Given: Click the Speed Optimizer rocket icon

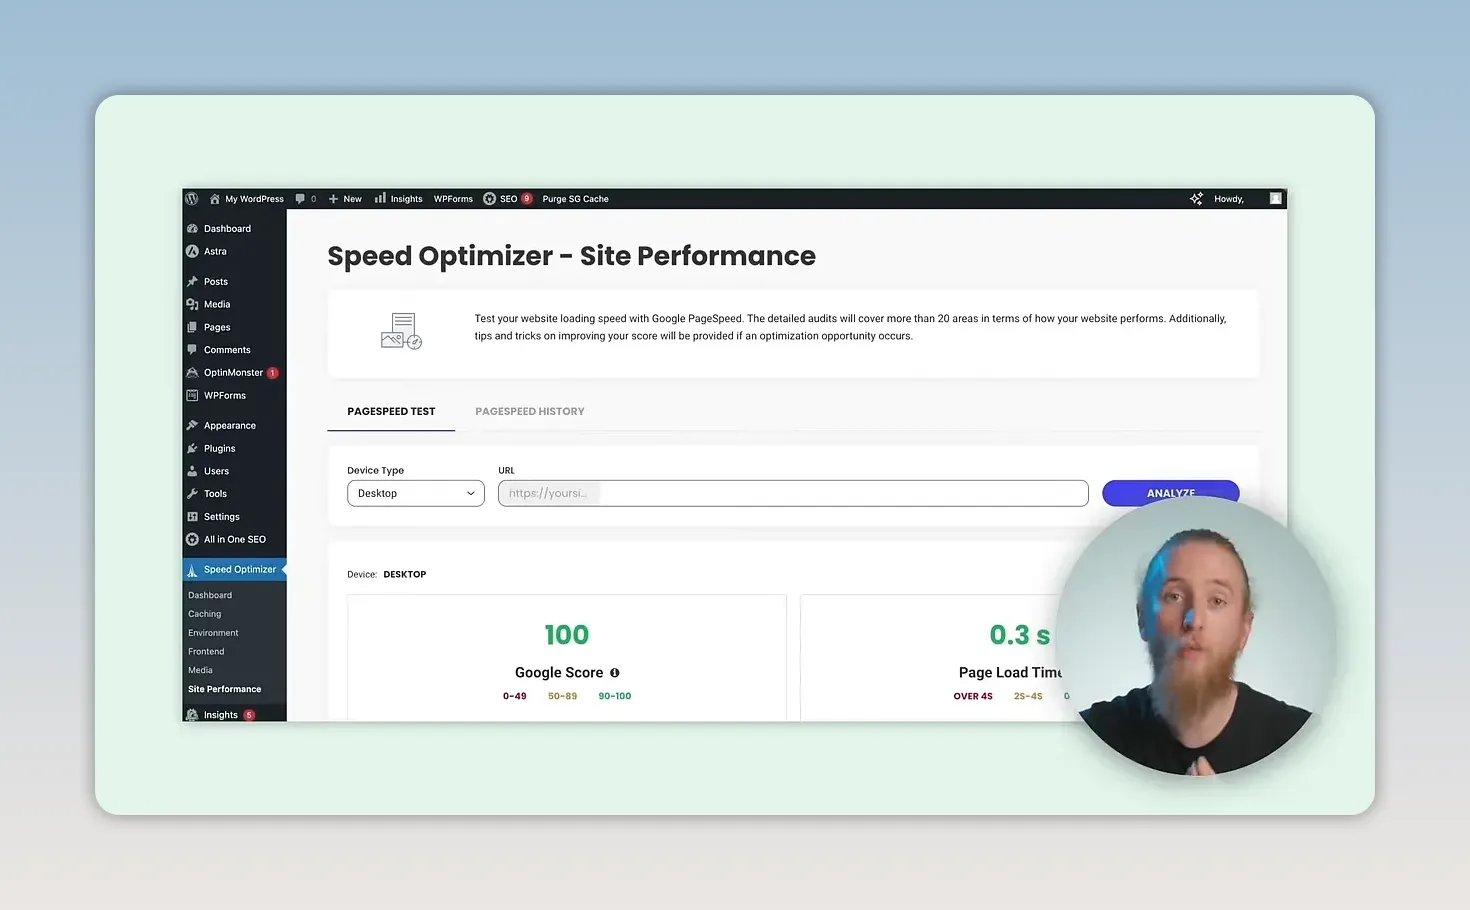Looking at the screenshot, I should (192, 570).
